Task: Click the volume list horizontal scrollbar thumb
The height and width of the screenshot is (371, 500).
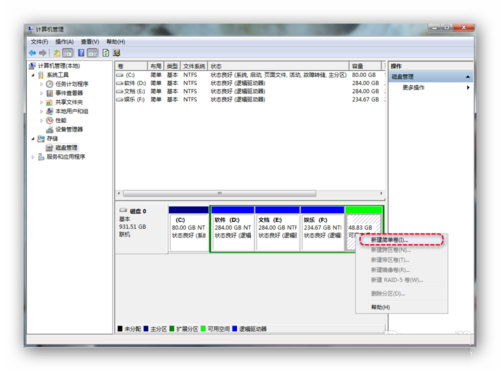Action: (219, 193)
